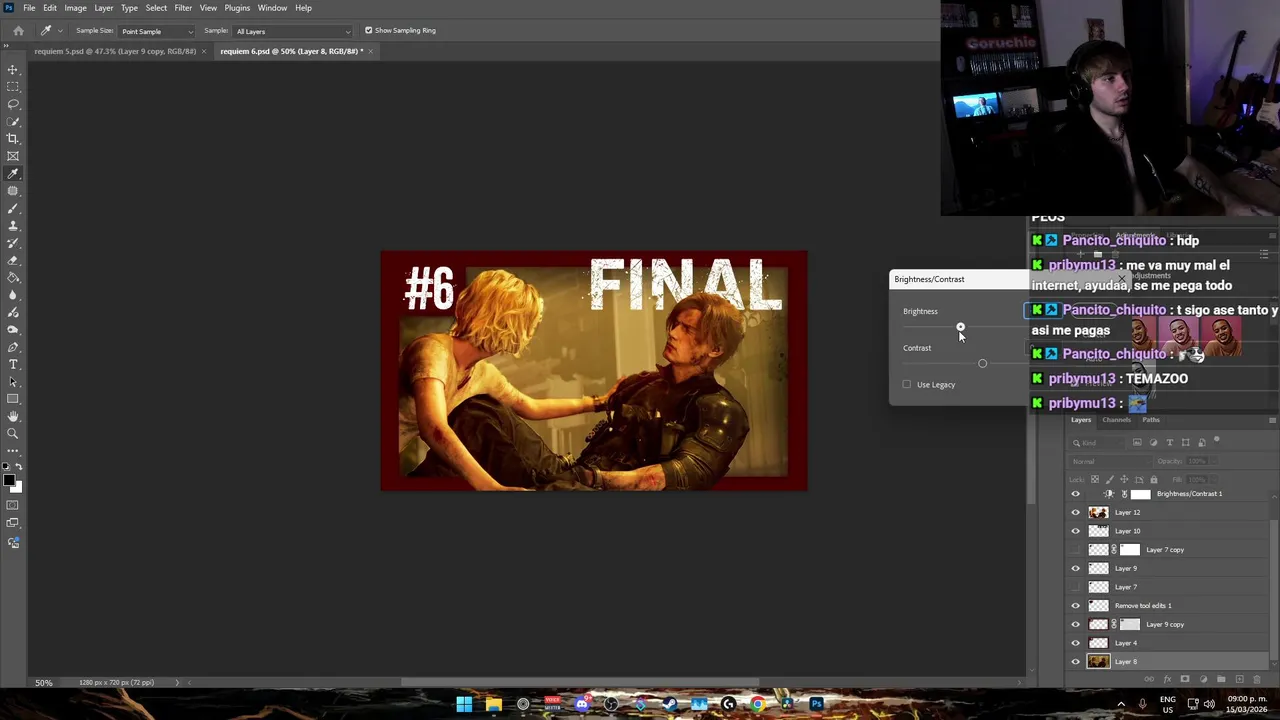The width and height of the screenshot is (1280, 720).
Task: Open the fx layer style menu
Action: (x=1167, y=679)
